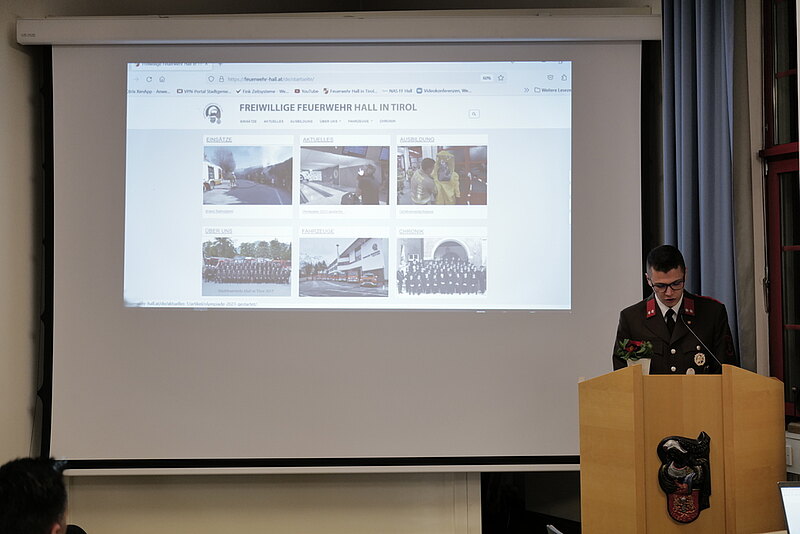Click the browser home icon
This screenshot has height=534, width=800.
tap(162, 79)
